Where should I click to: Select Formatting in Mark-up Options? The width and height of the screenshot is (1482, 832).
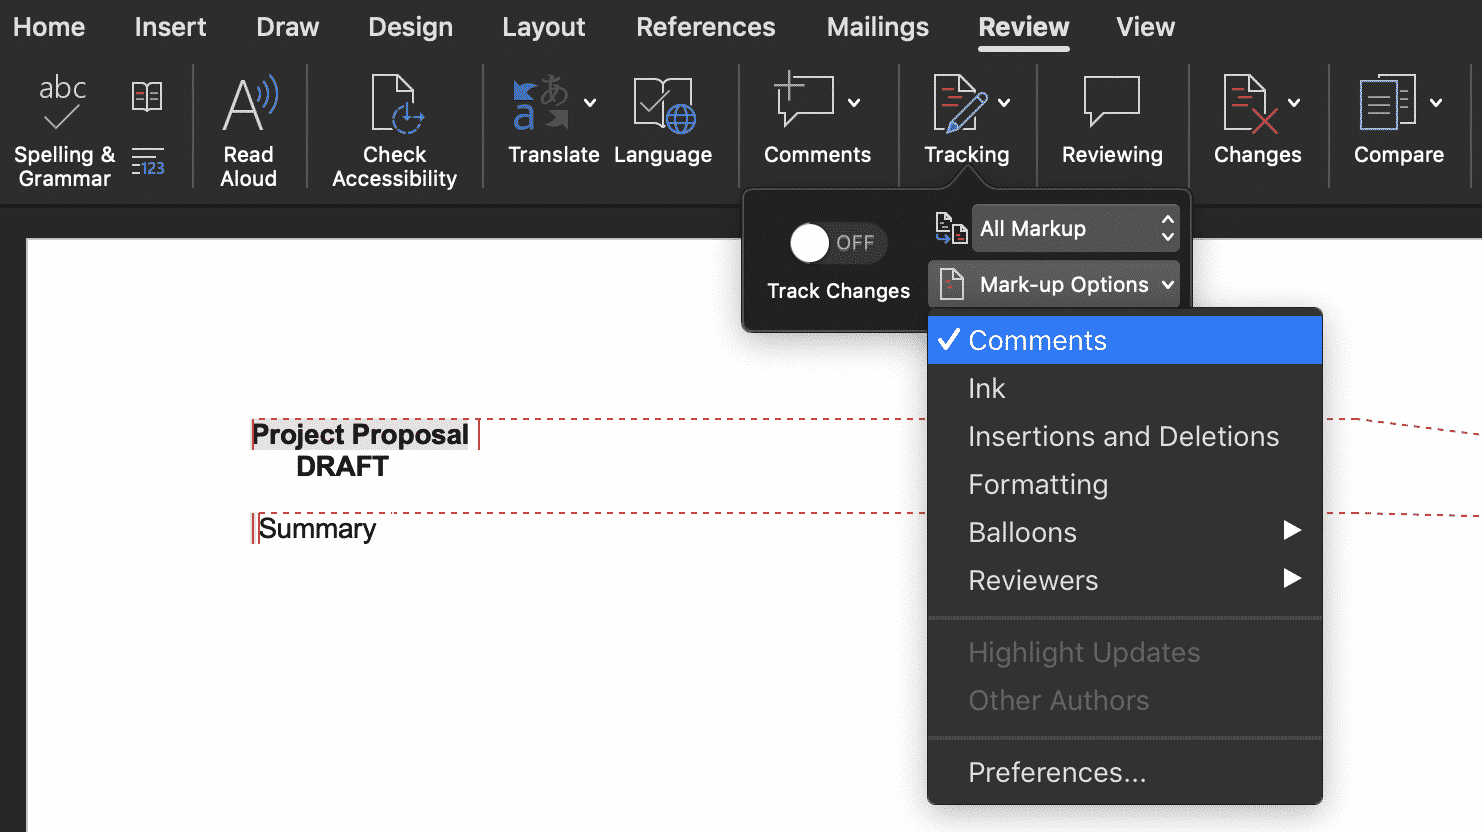point(1038,484)
